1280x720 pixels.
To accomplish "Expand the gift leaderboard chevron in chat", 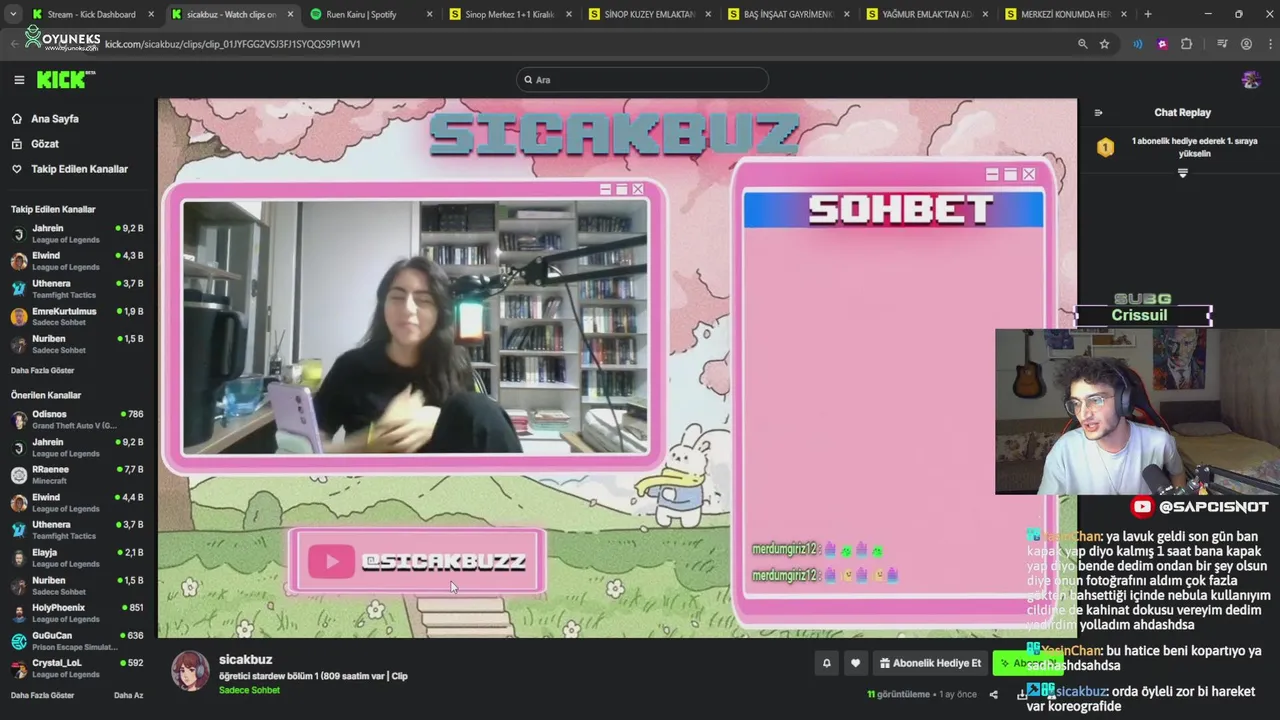I will coord(1183,173).
